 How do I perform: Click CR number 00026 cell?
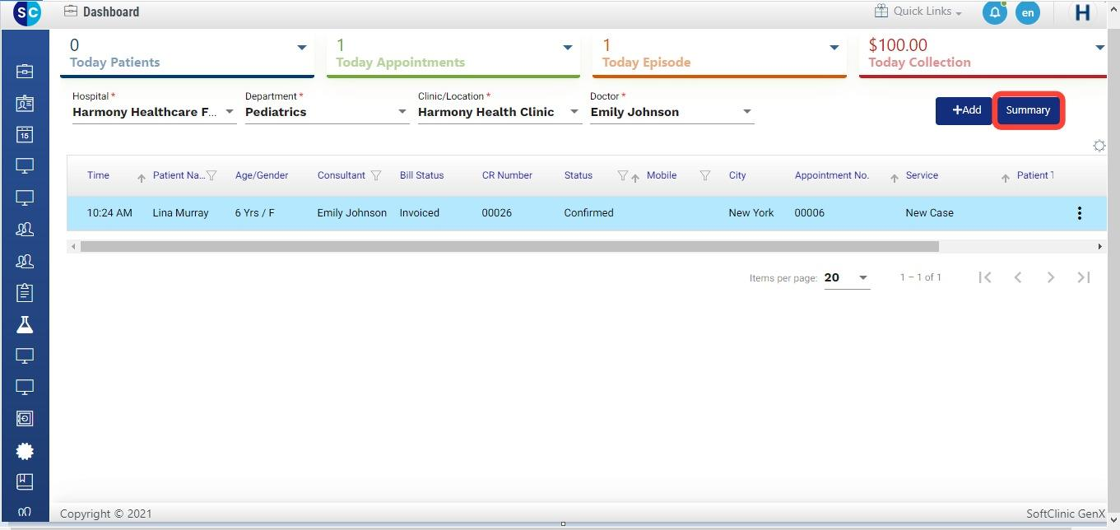[496, 213]
